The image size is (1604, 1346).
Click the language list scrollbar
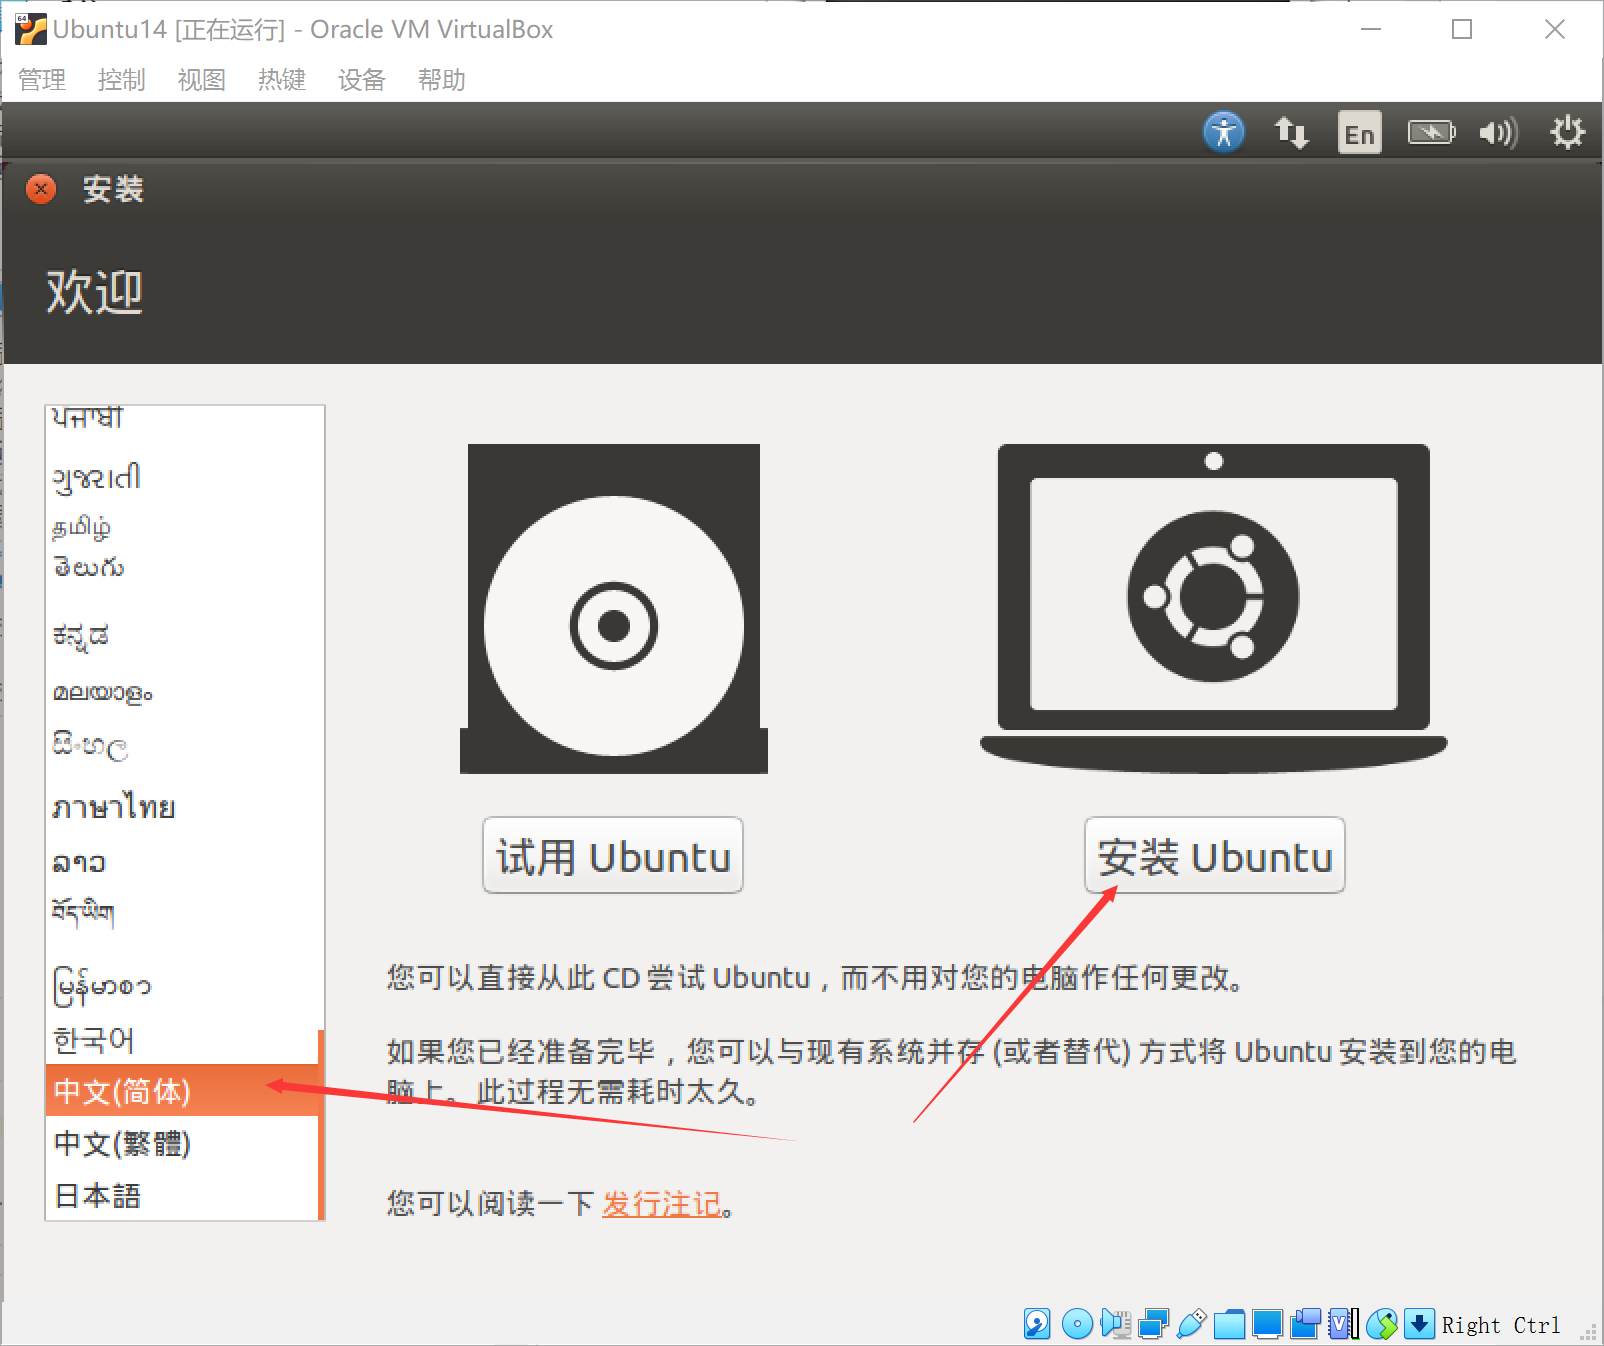pyautogui.click(x=321, y=1125)
